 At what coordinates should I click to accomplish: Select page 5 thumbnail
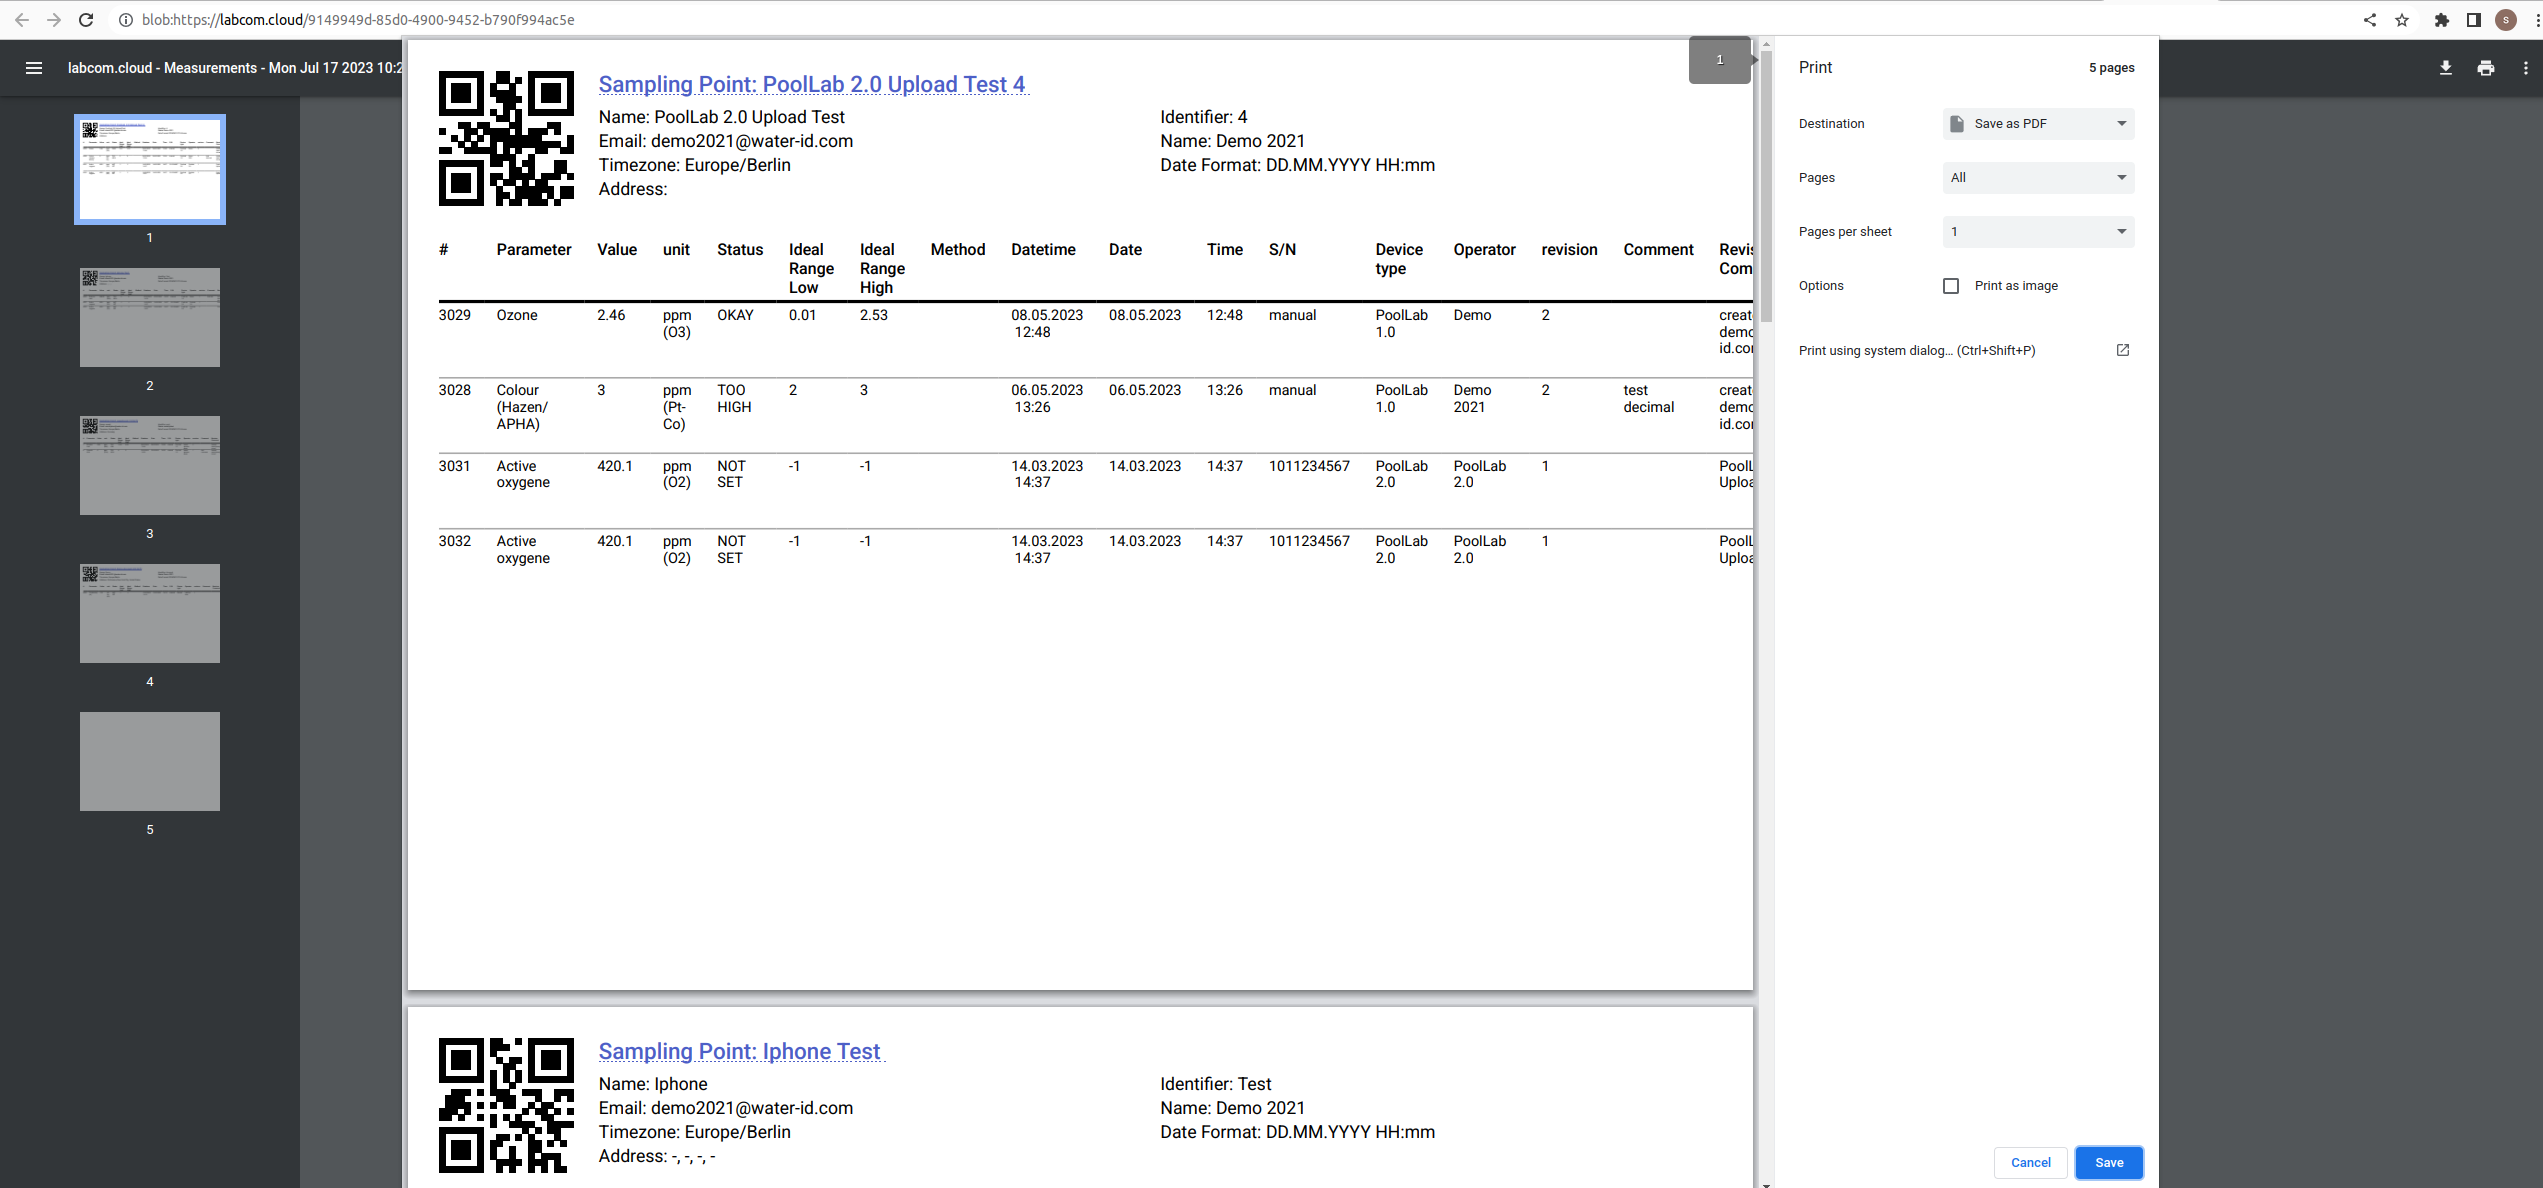pos(150,761)
